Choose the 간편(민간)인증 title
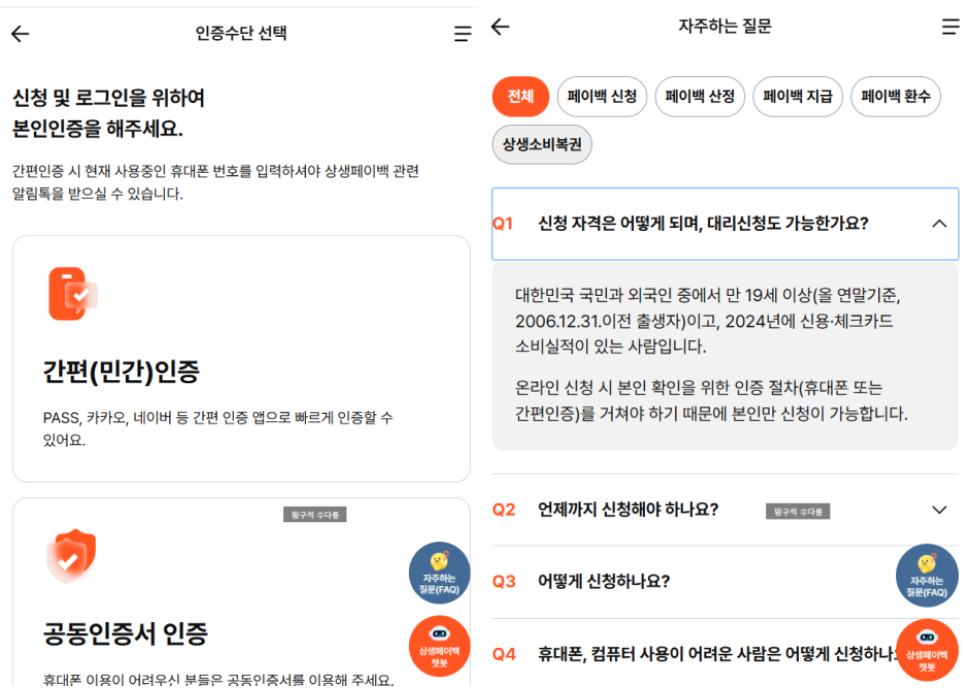 coord(121,372)
